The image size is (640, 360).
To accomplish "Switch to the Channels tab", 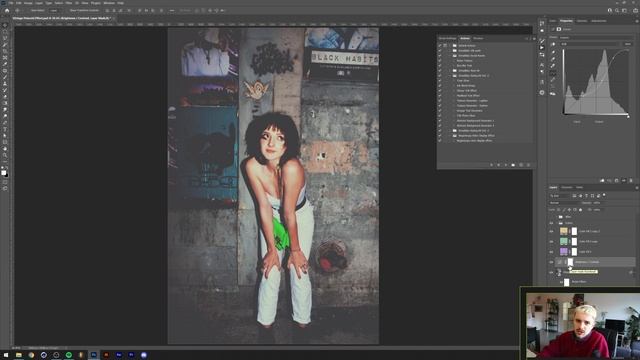I will click(567, 187).
